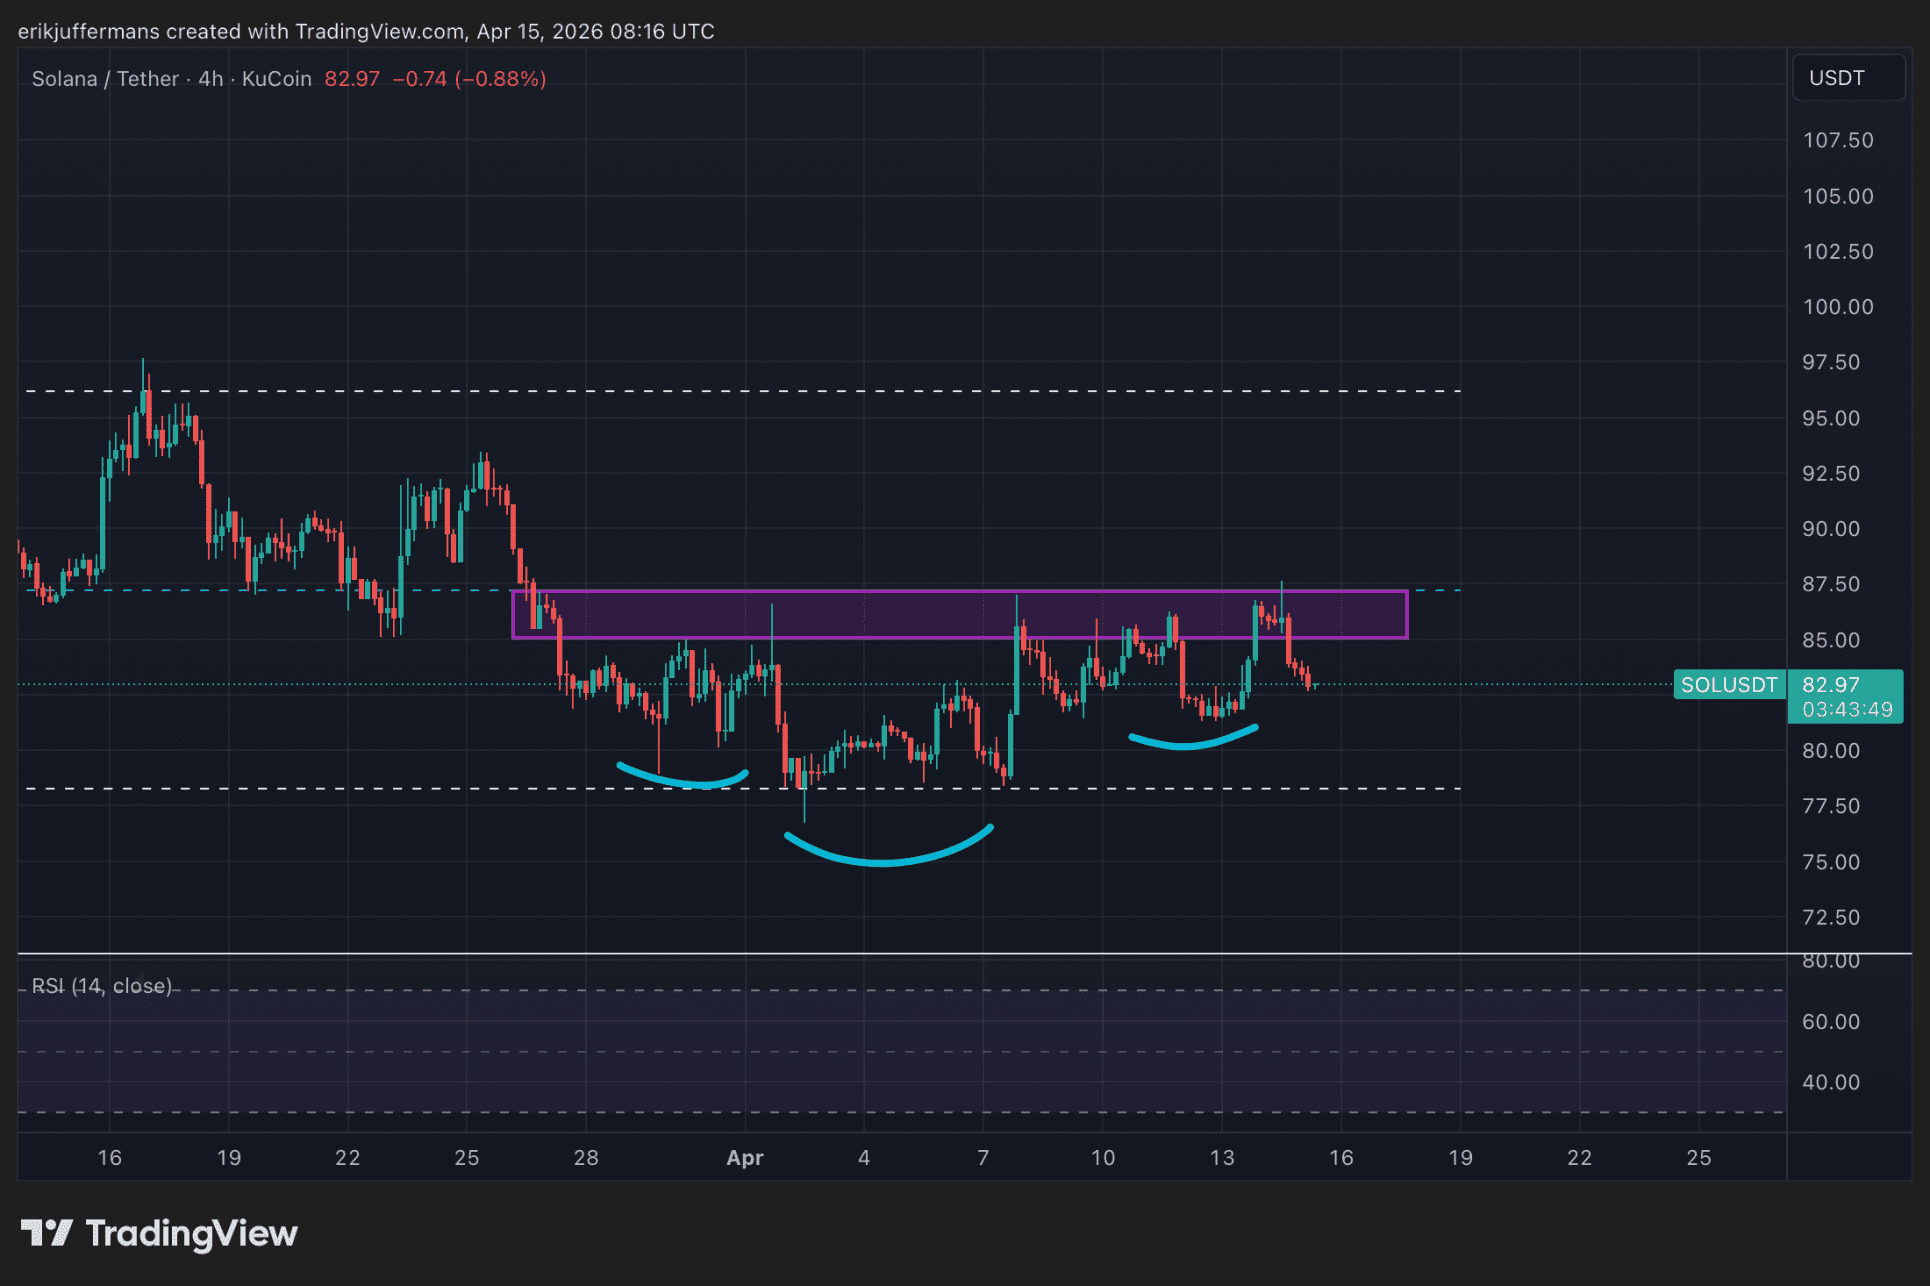Click the SOLUSDT symbol price label

click(1728, 685)
